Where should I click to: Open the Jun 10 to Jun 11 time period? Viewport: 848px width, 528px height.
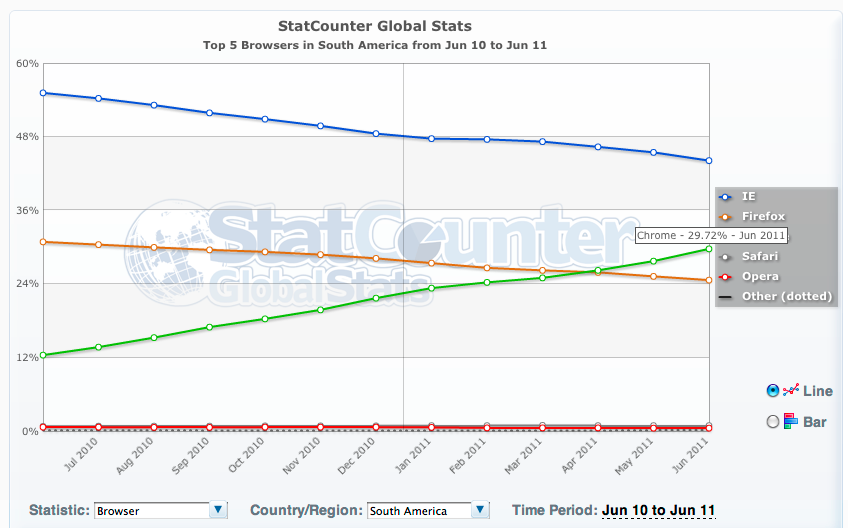click(658, 510)
